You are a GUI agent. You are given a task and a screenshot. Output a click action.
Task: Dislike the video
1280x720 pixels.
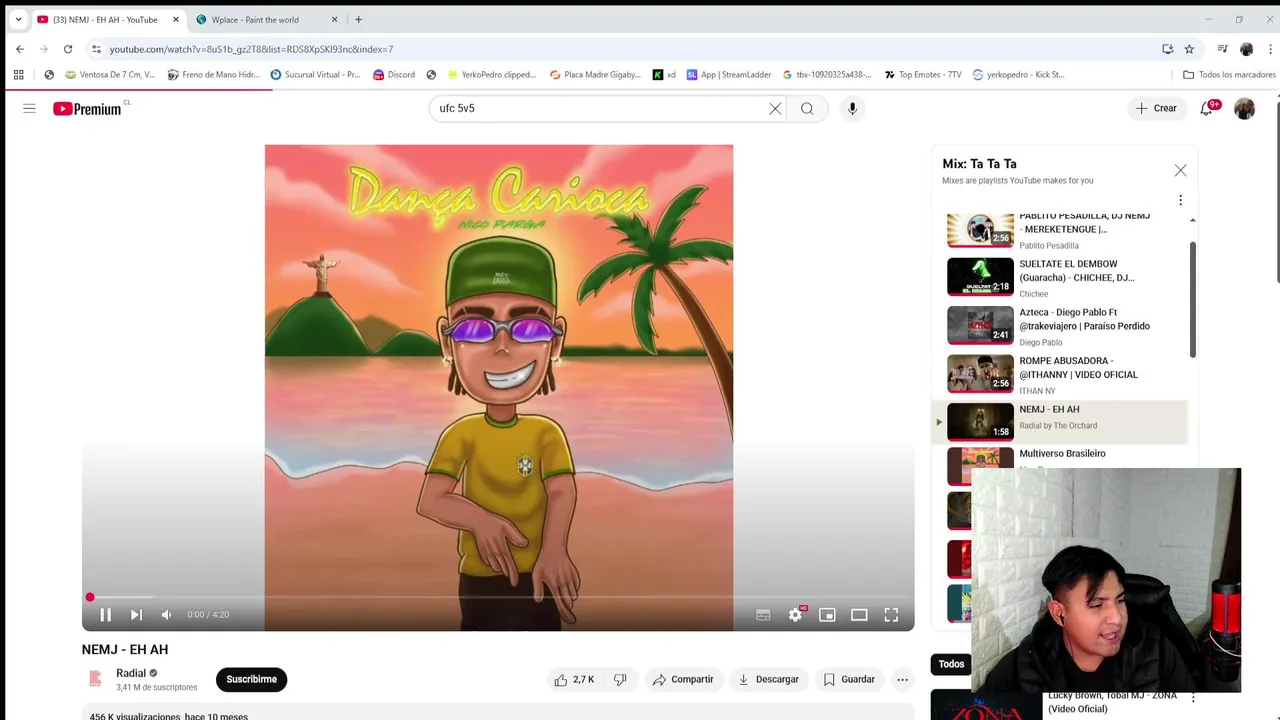point(619,679)
